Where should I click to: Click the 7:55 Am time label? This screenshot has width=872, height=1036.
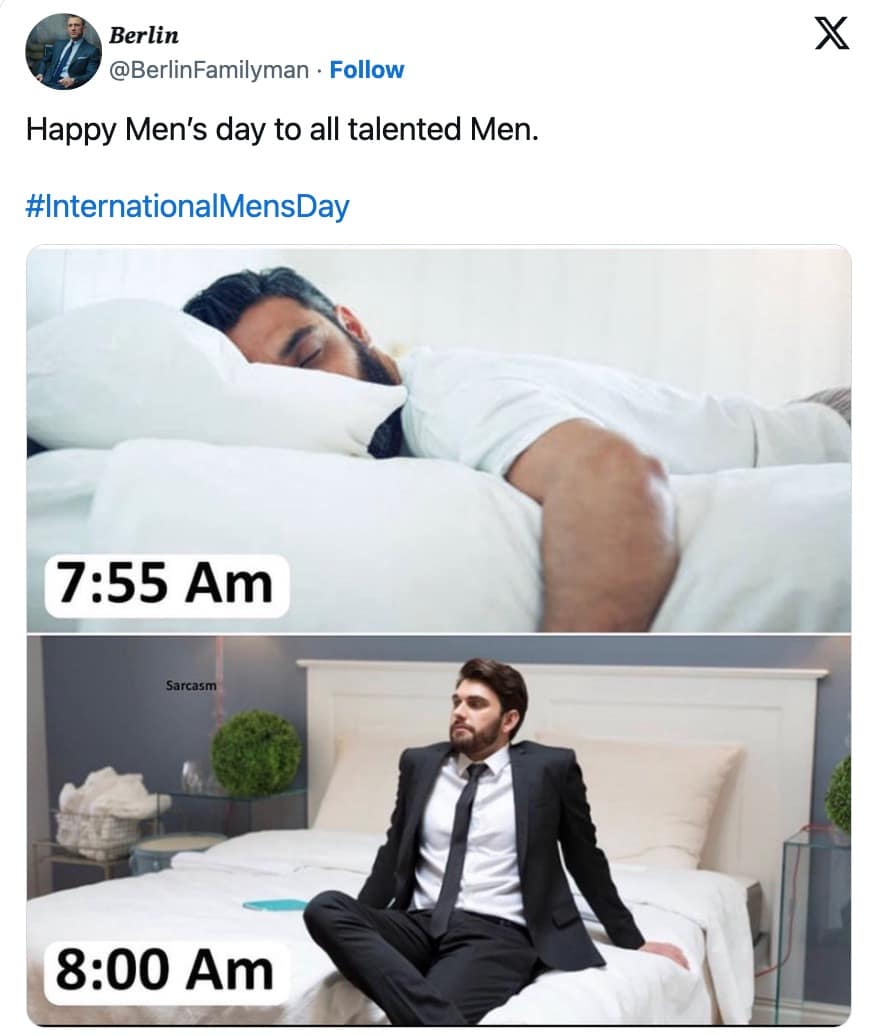(166, 585)
